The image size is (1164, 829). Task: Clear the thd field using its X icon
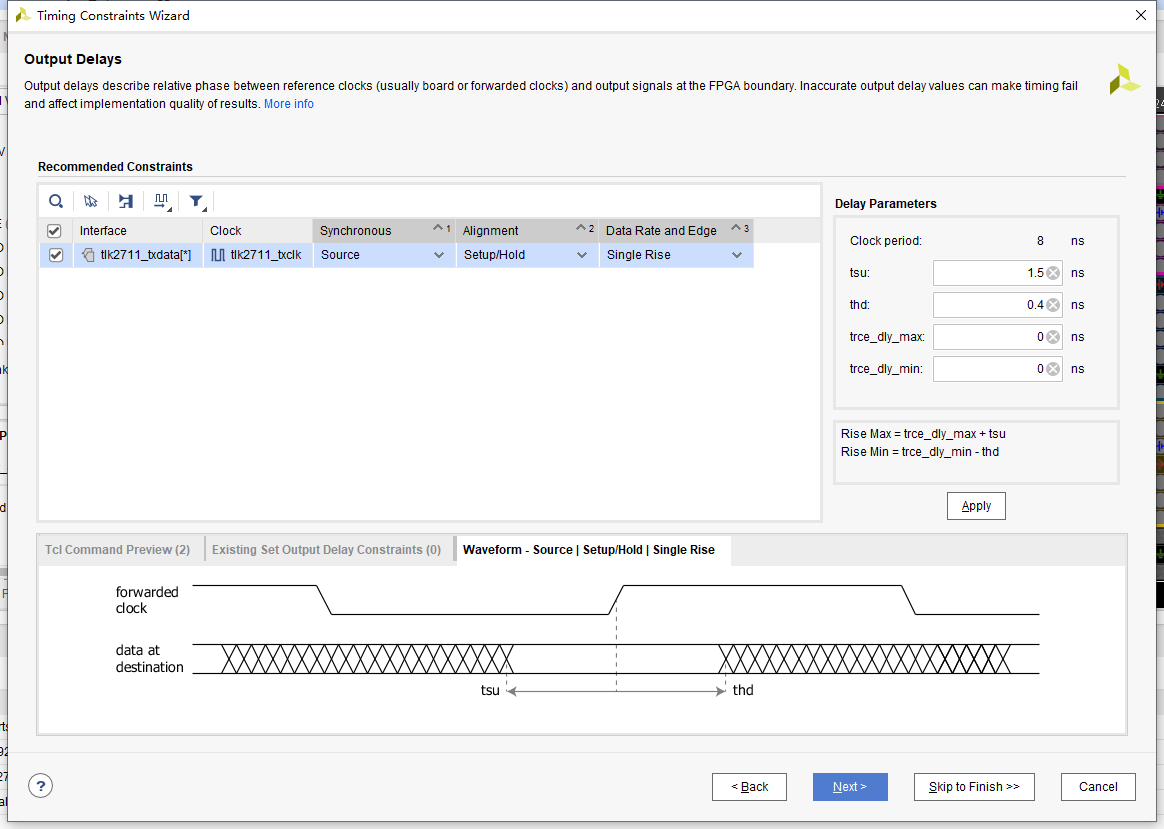[x=1053, y=305]
